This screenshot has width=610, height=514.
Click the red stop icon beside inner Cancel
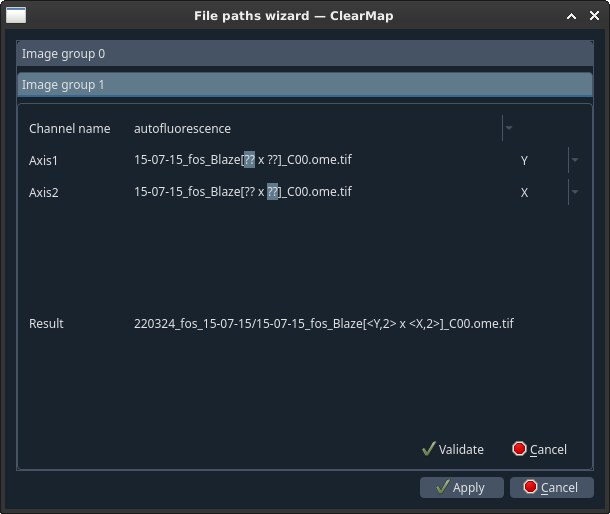click(519, 449)
